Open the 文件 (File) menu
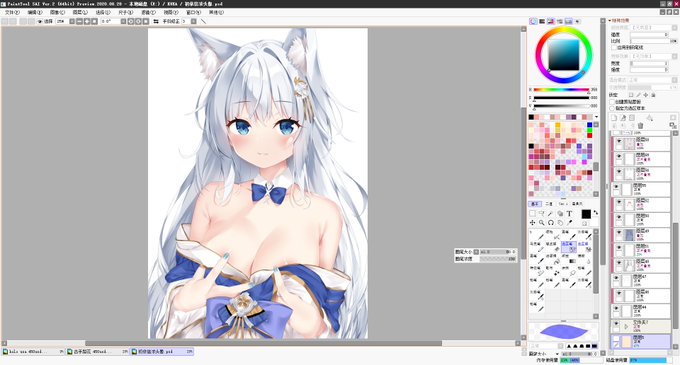680x365 pixels. 12,13
